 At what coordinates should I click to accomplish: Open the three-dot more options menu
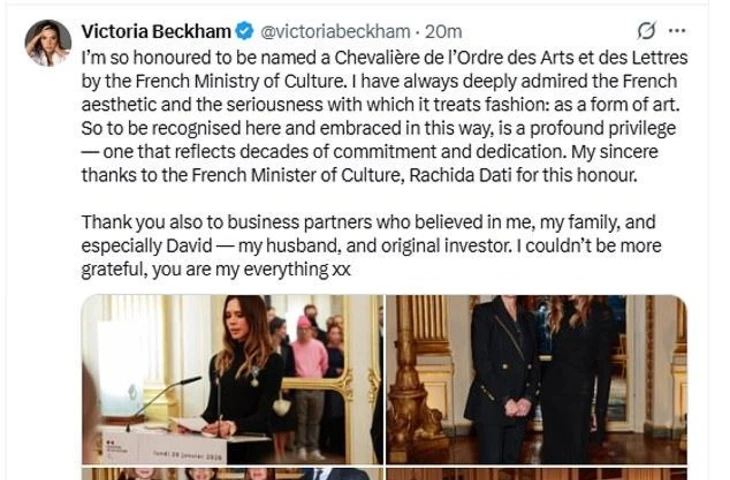tap(677, 31)
